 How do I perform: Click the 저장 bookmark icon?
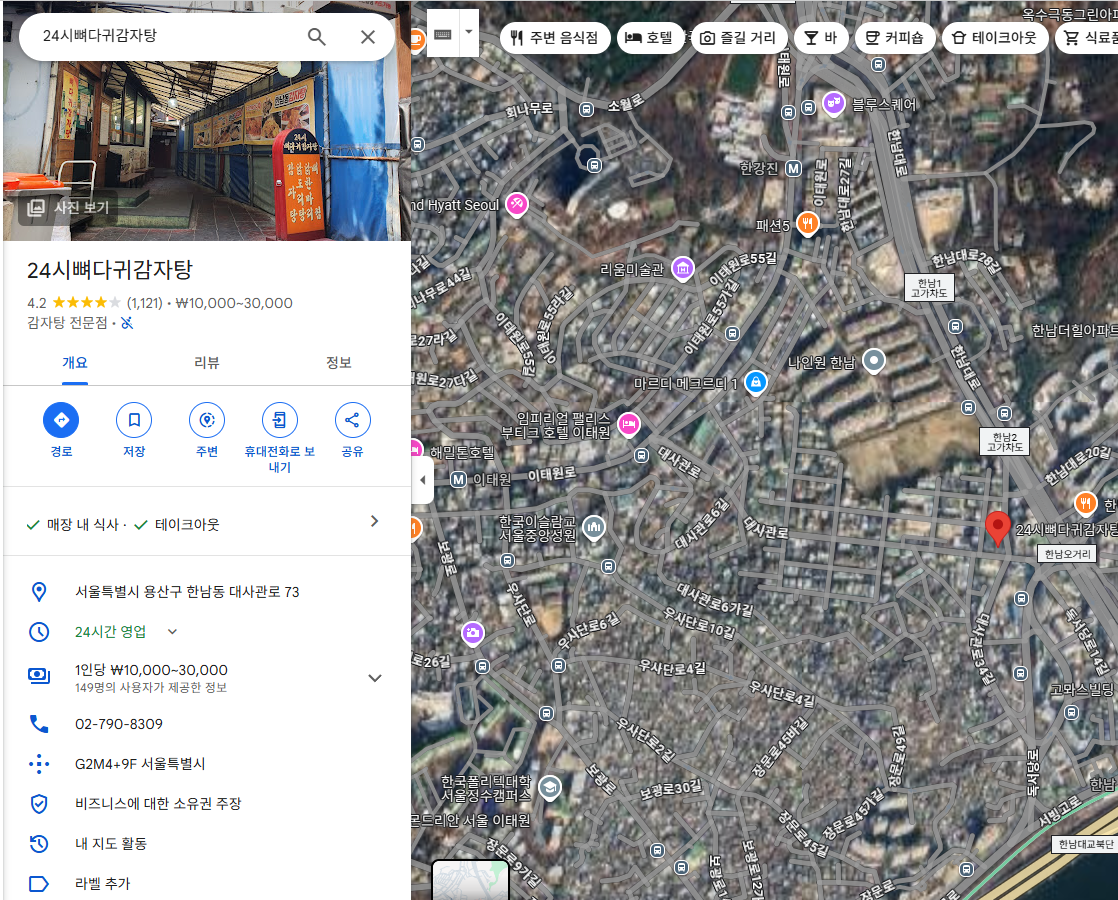click(x=134, y=420)
